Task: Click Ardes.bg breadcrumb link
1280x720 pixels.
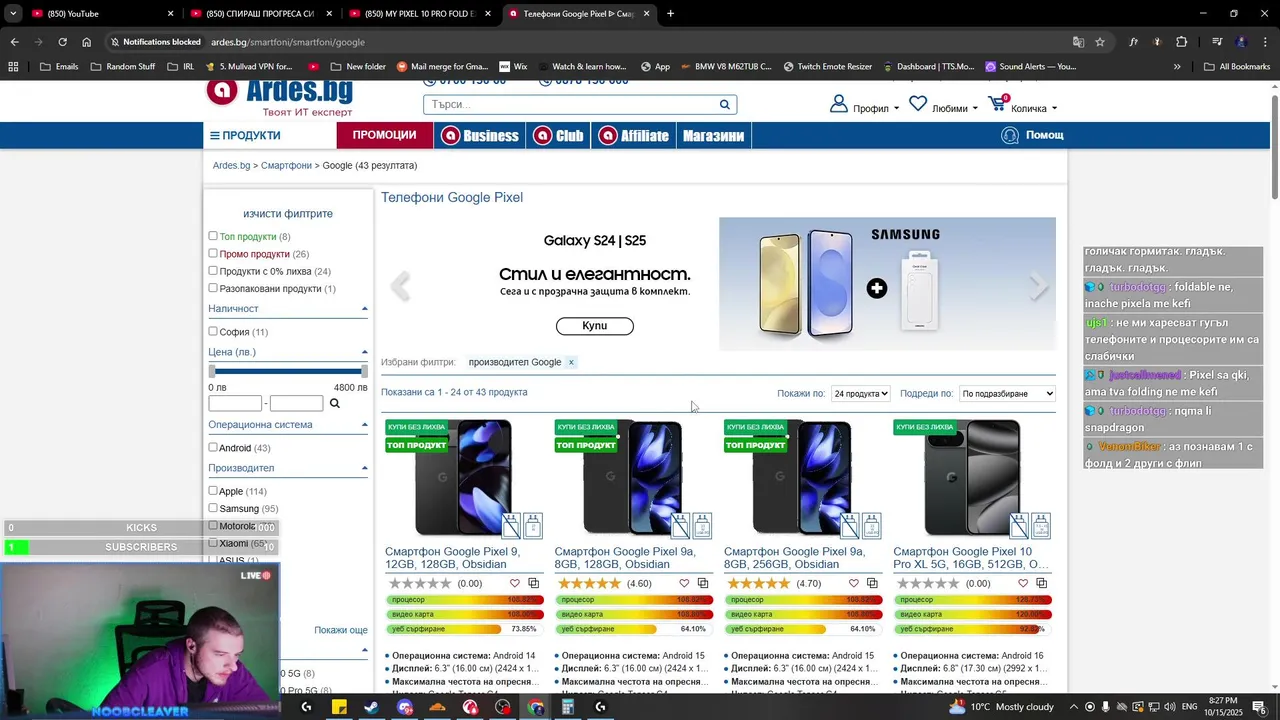Action: pyautogui.click(x=231, y=166)
